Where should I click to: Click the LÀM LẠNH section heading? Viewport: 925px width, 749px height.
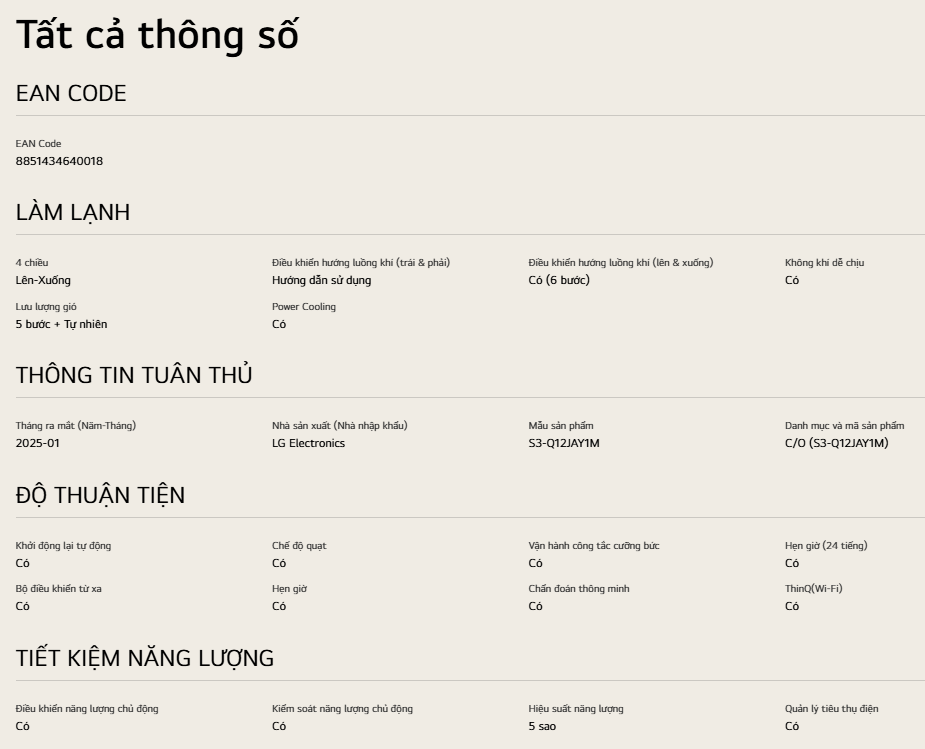pyautogui.click(x=73, y=213)
